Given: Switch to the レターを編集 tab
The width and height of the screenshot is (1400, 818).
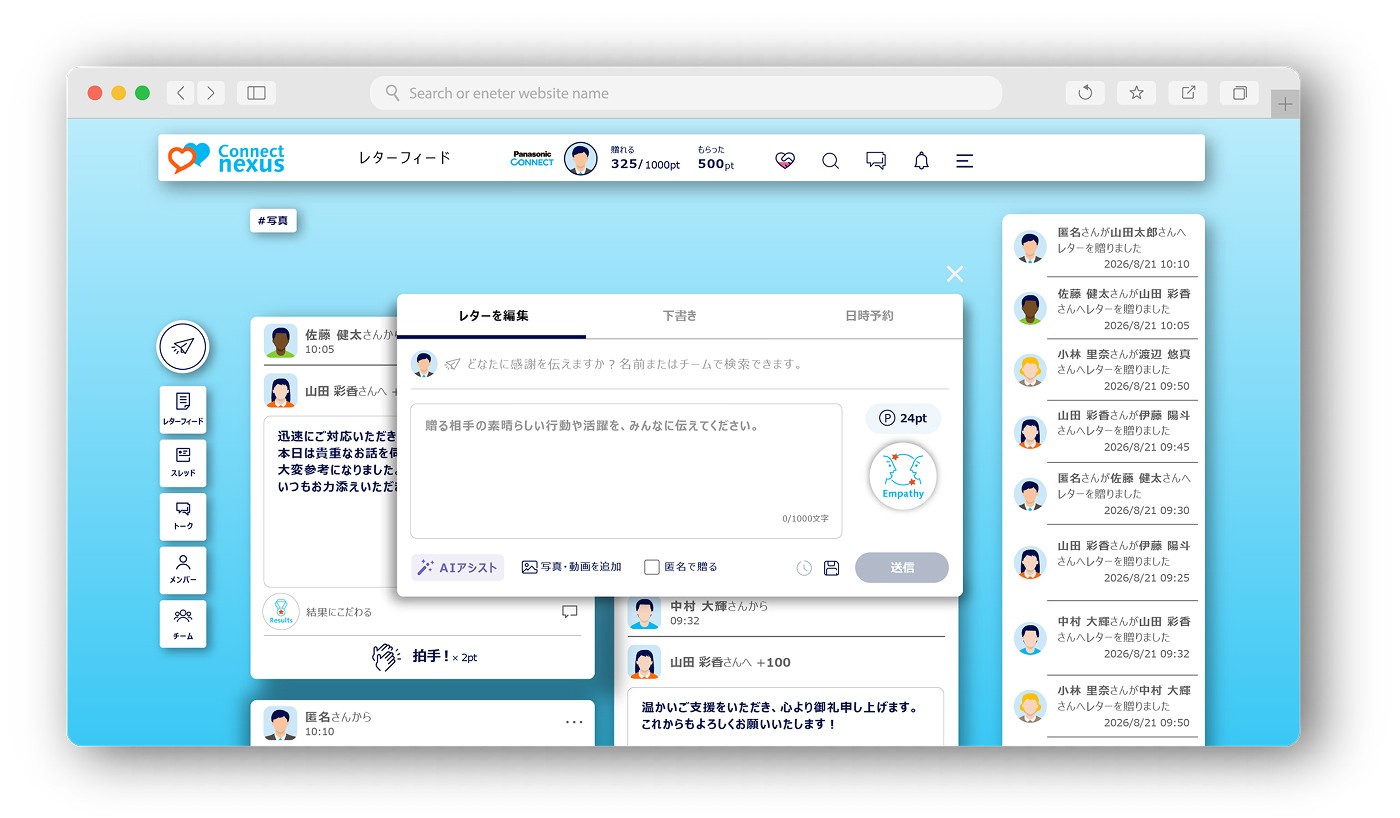Looking at the screenshot, I should click(492, 316).
